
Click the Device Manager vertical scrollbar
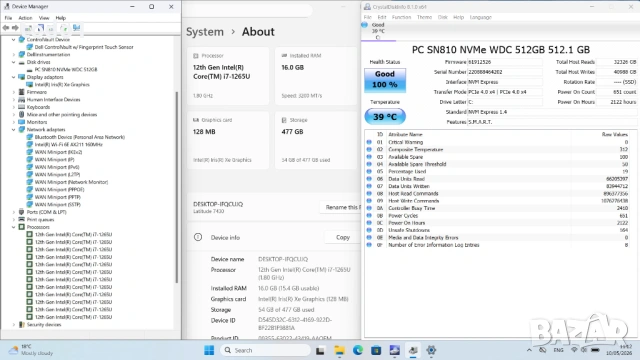(x=177, y=187)
